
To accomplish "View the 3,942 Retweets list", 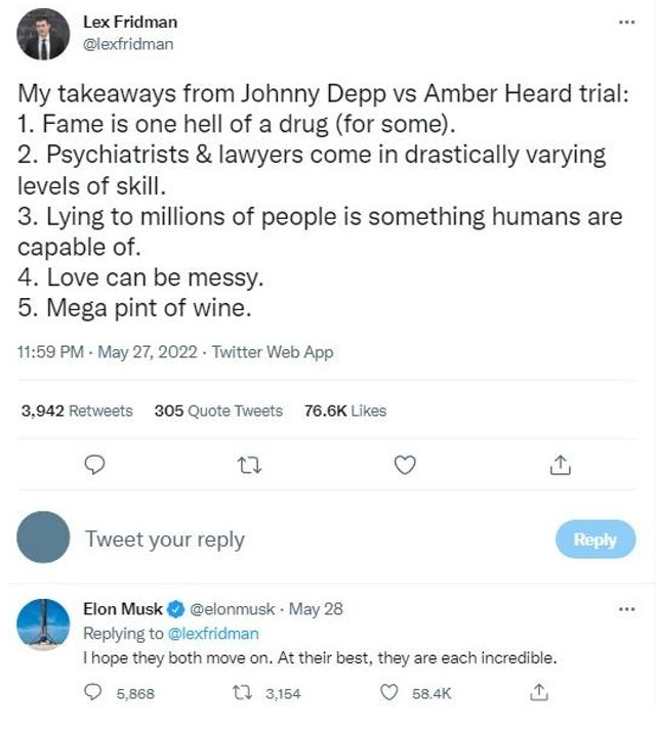I will tap(77, 410).
